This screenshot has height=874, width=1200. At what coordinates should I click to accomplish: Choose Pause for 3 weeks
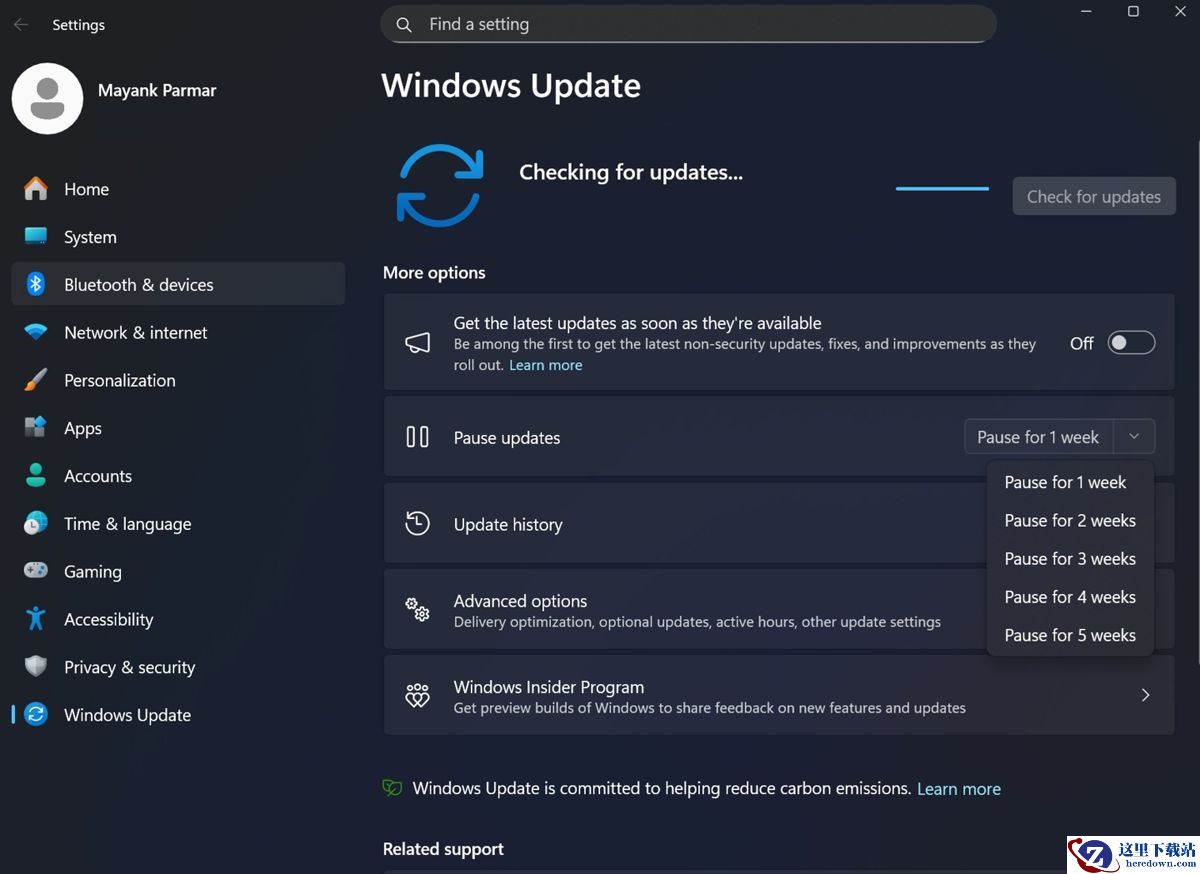click(x=1070, y=558)
